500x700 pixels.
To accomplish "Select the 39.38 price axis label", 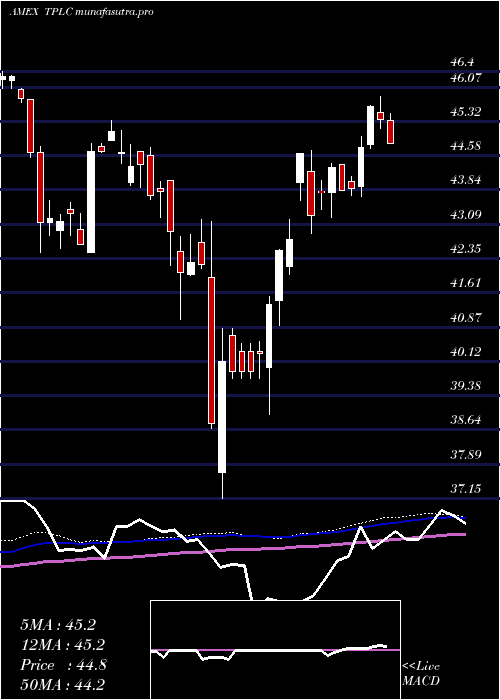I will 466,385.
